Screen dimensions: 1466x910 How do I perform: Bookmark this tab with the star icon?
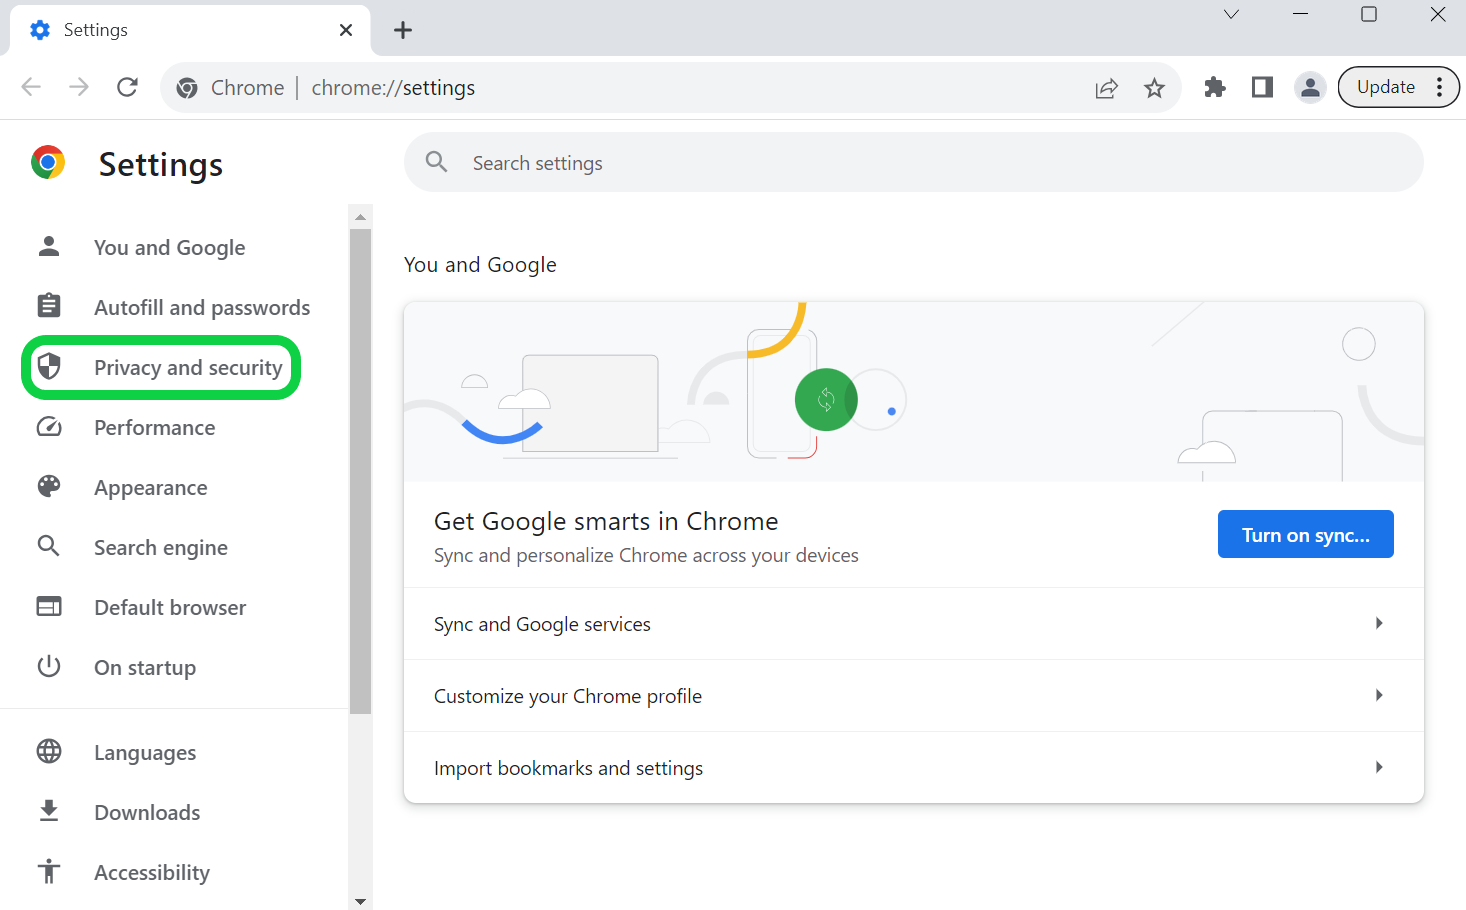1154,88
